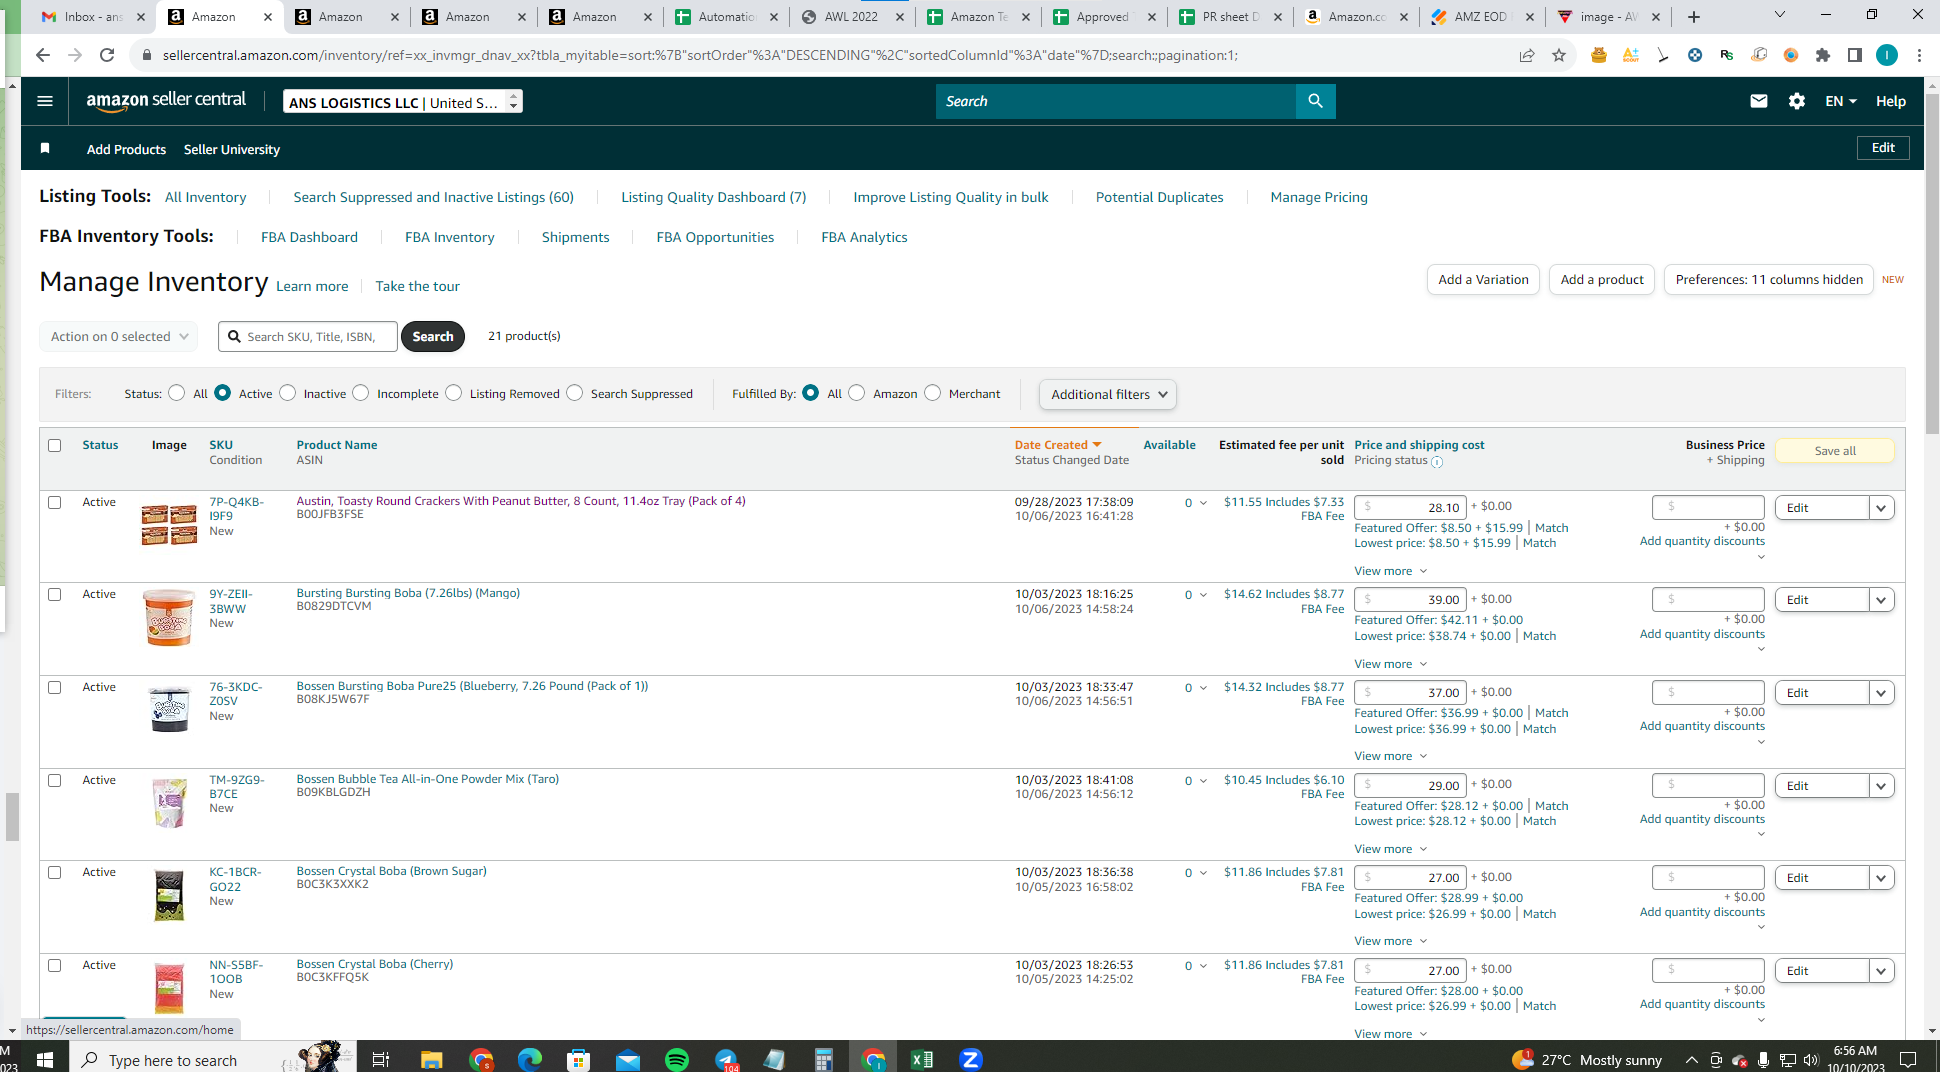Open a new browser tab with plus icon
Image resolution: width=1940 pixels, height=1072 pixels.
[1694, 17]
